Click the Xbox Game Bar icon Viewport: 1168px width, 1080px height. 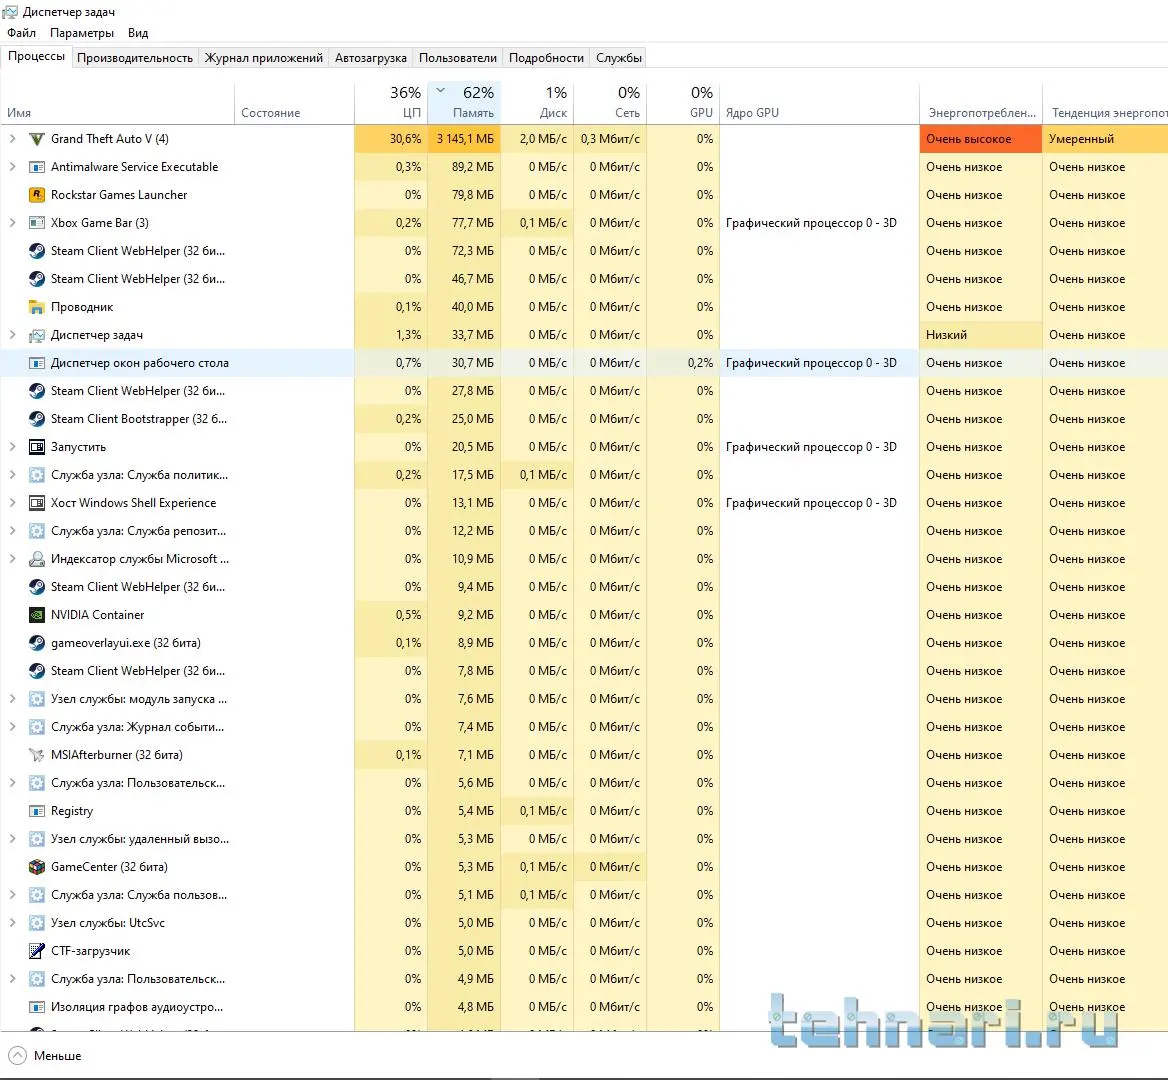(36, 223)
